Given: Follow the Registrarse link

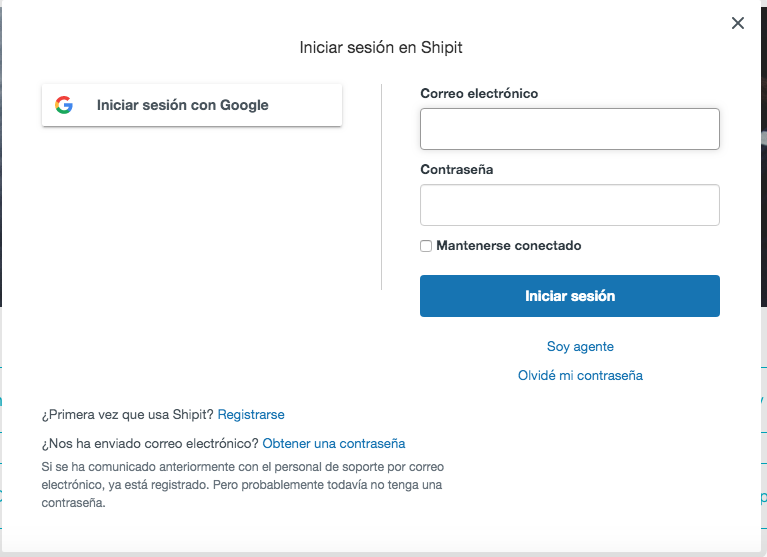Looking at the screenshot, I should point(251,415).
